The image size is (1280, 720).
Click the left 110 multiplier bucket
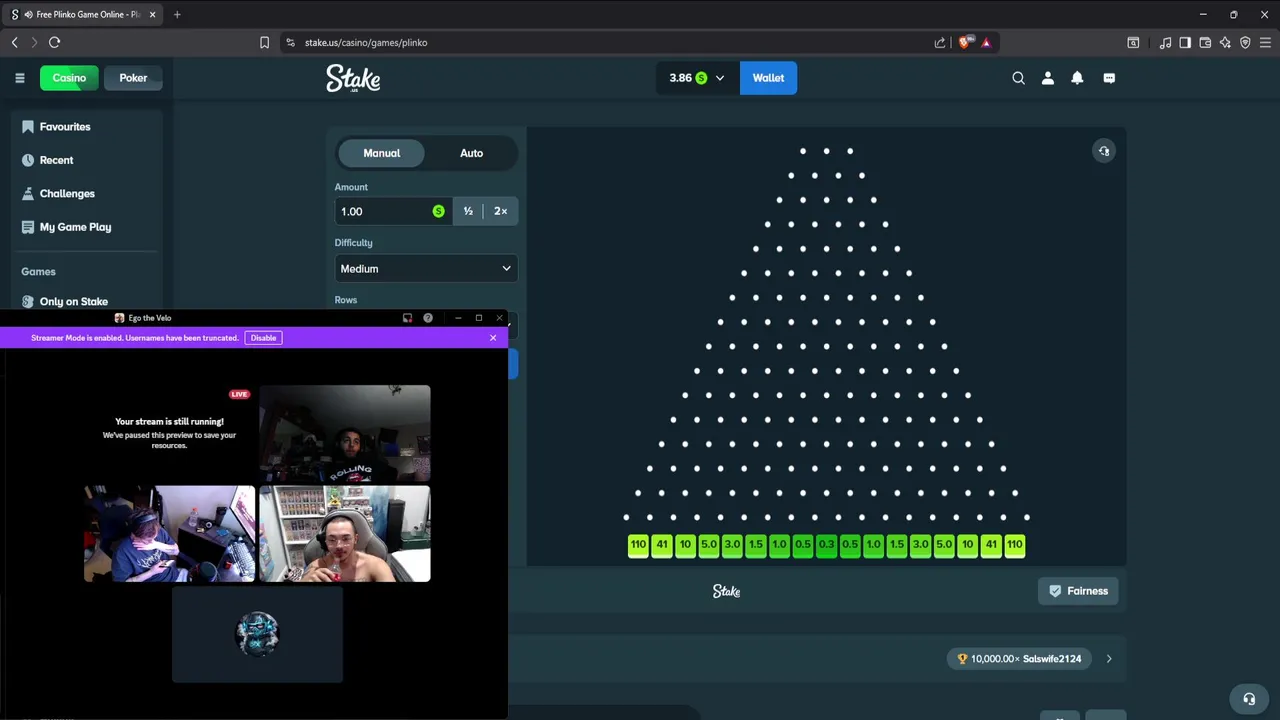coord(638,545)
